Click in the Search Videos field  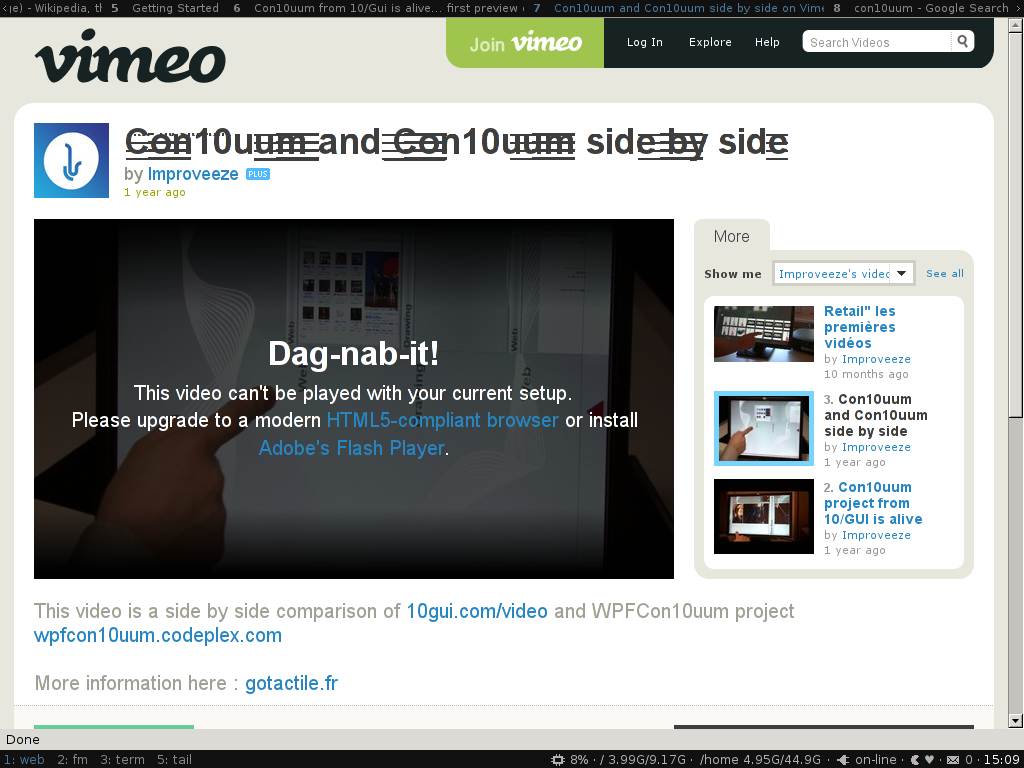876,42
